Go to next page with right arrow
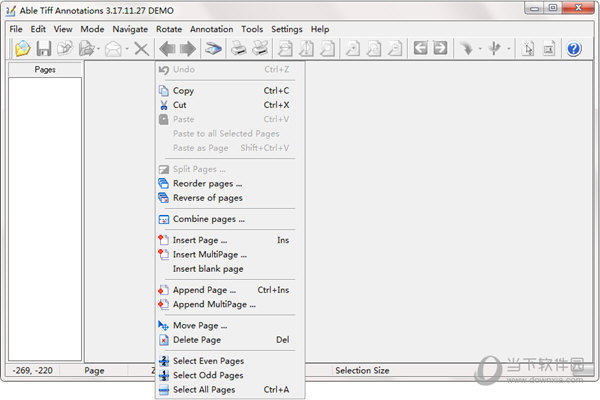The width and height of the screenshot is (600, 400). (x=188, y=49)
